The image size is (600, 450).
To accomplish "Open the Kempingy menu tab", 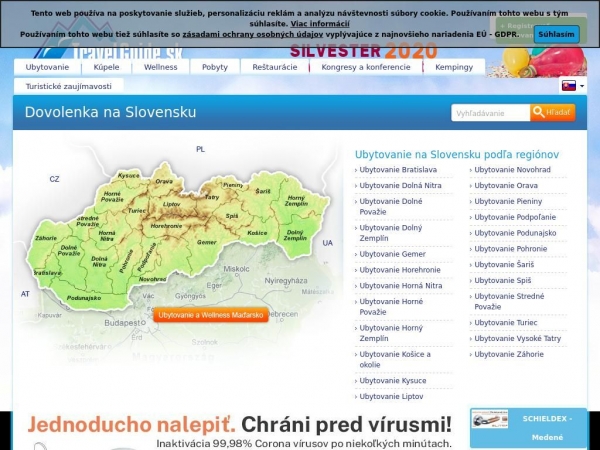I will (454, 67).
